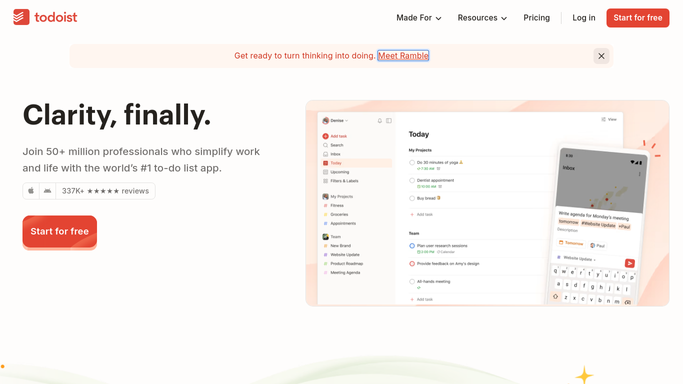Click the 337K+ reviews badge
The height and width of the screenshot is (384, 683).
(x=105, y=191)
